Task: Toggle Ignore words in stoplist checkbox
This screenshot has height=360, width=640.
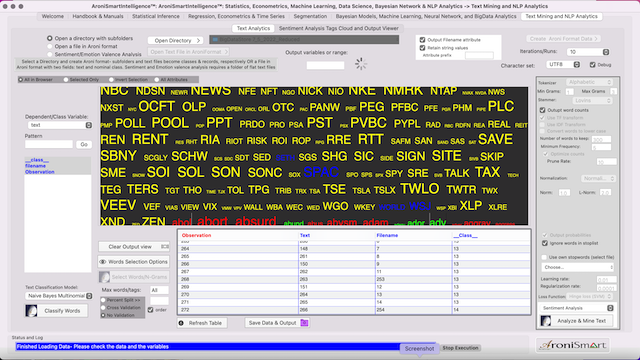Action: (544, 243)
